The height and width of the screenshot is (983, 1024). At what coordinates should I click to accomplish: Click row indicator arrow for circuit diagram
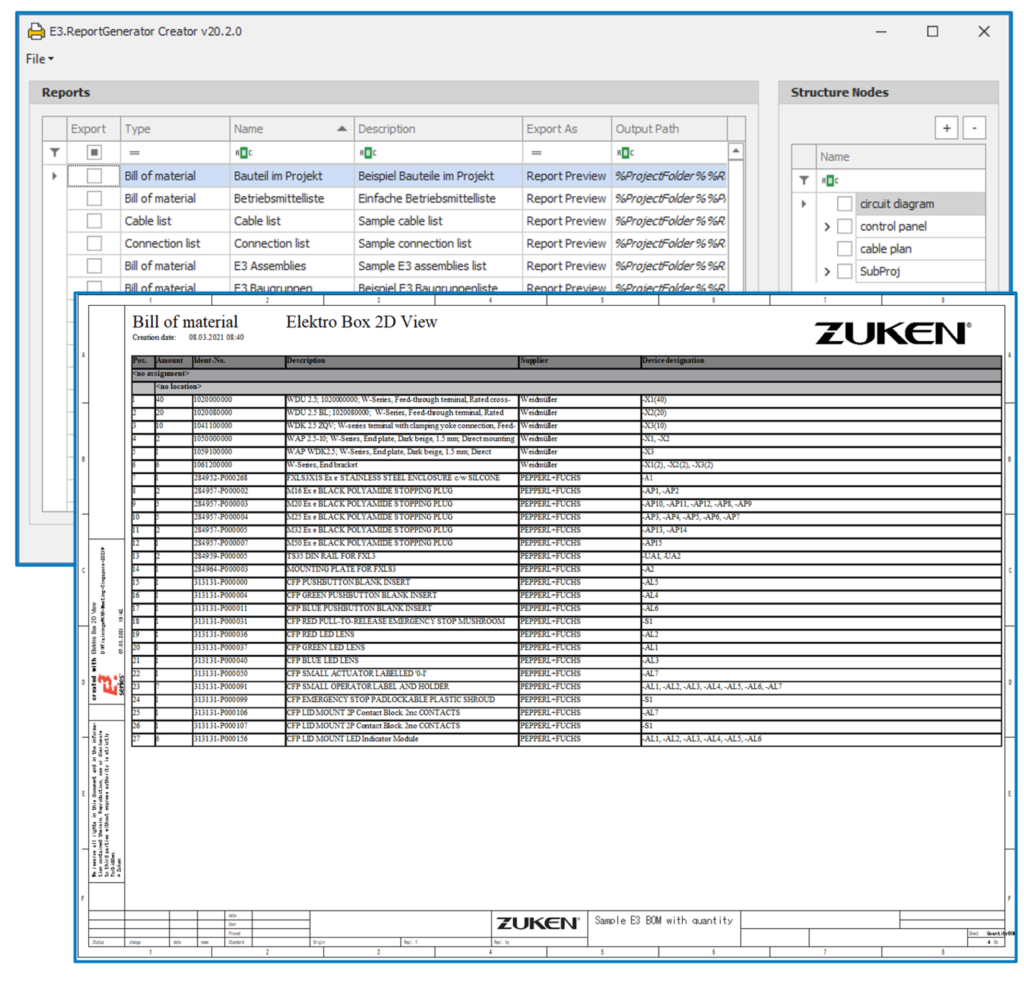[x=804, y=204]
